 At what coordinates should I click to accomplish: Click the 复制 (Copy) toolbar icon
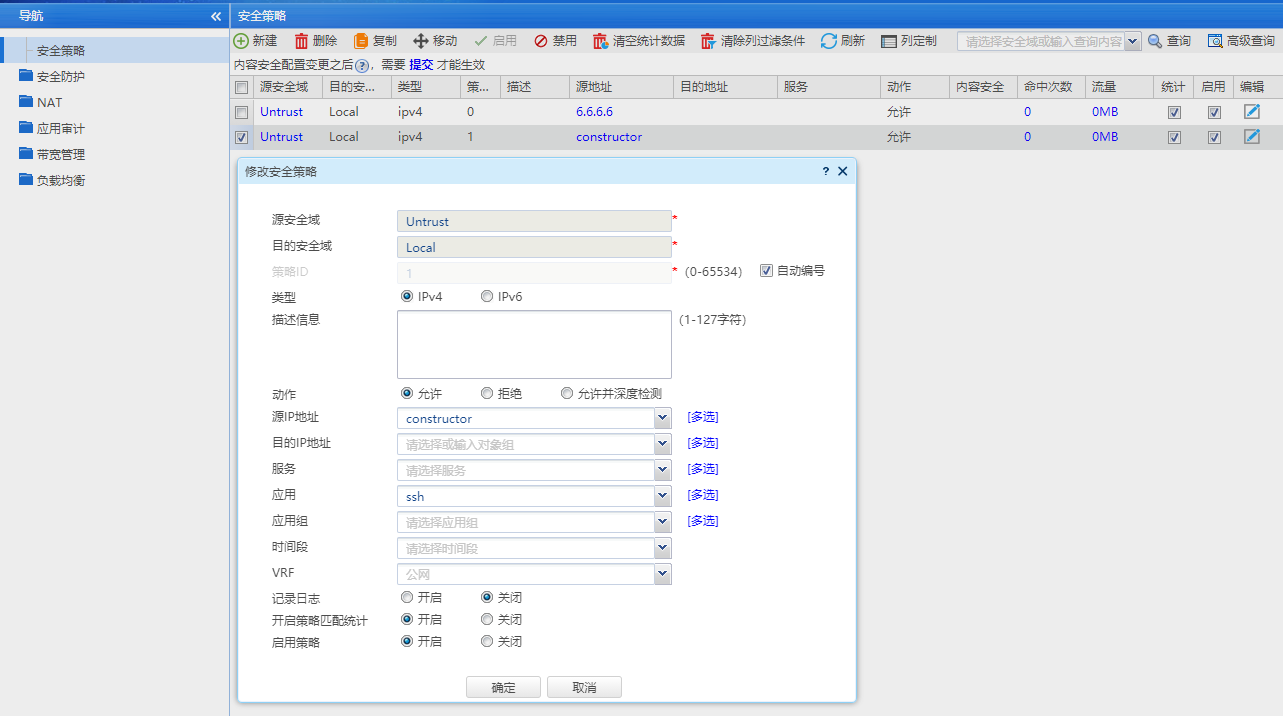(361, 41)
